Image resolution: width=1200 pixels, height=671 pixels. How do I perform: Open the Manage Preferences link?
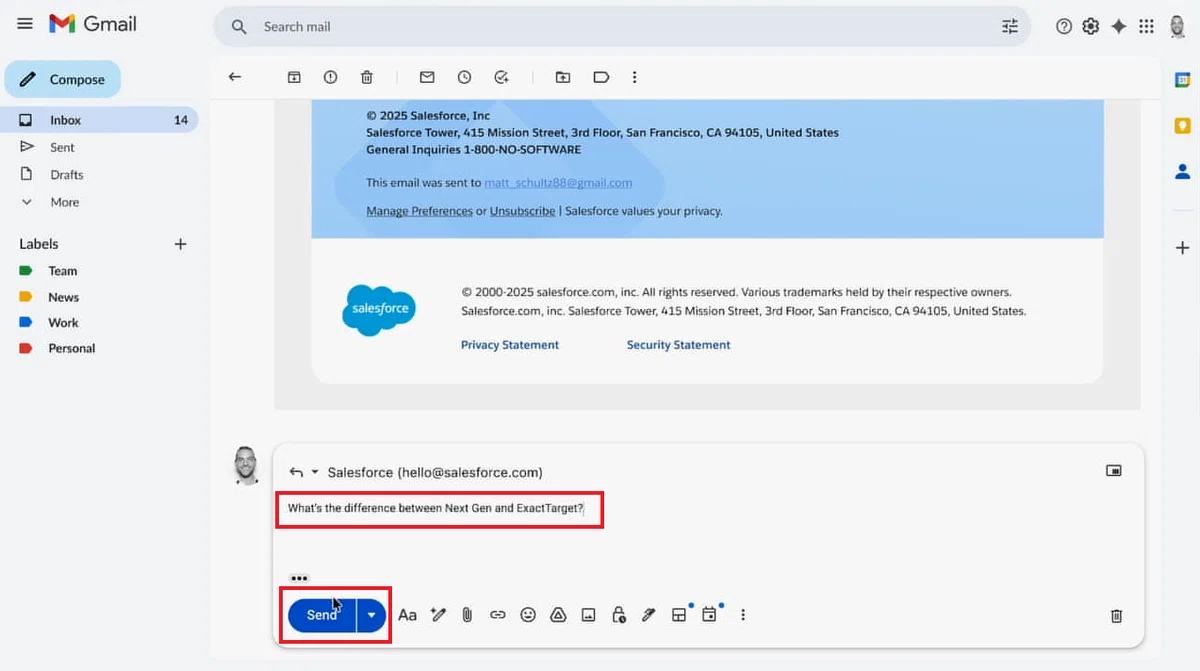coord(419,211)
